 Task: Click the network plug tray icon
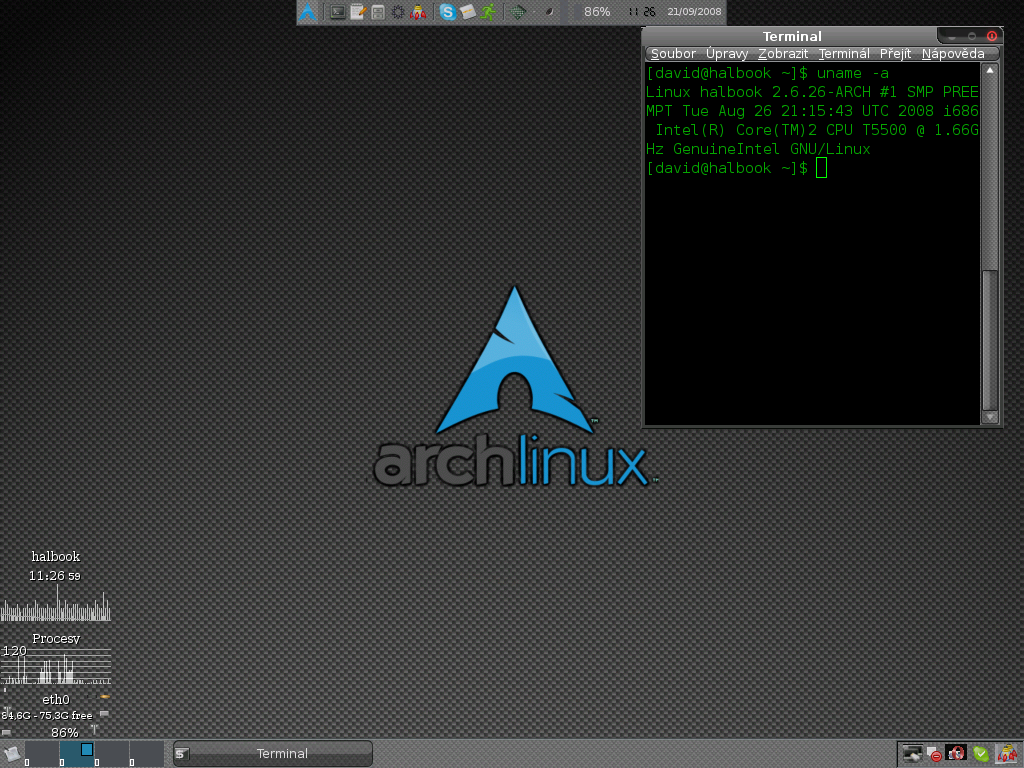(912, 754)
